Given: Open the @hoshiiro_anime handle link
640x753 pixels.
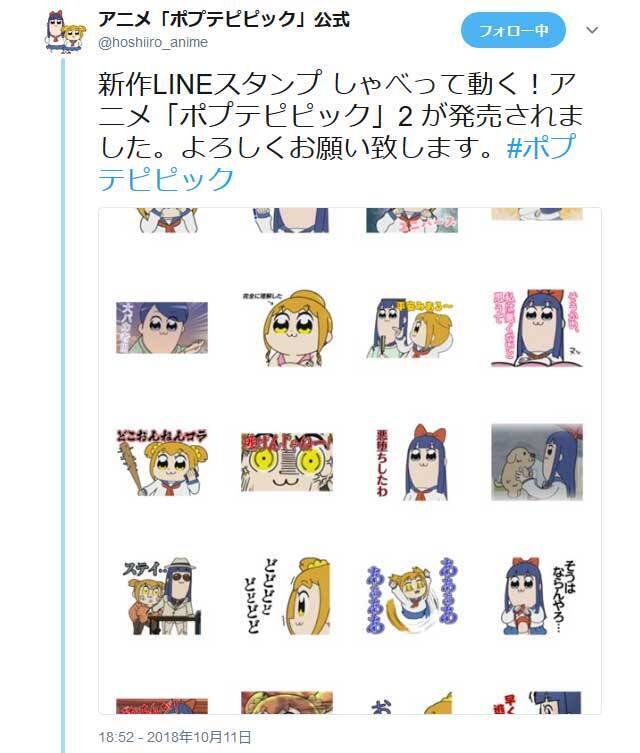Looking at the screenshot, I should point(153,42).
